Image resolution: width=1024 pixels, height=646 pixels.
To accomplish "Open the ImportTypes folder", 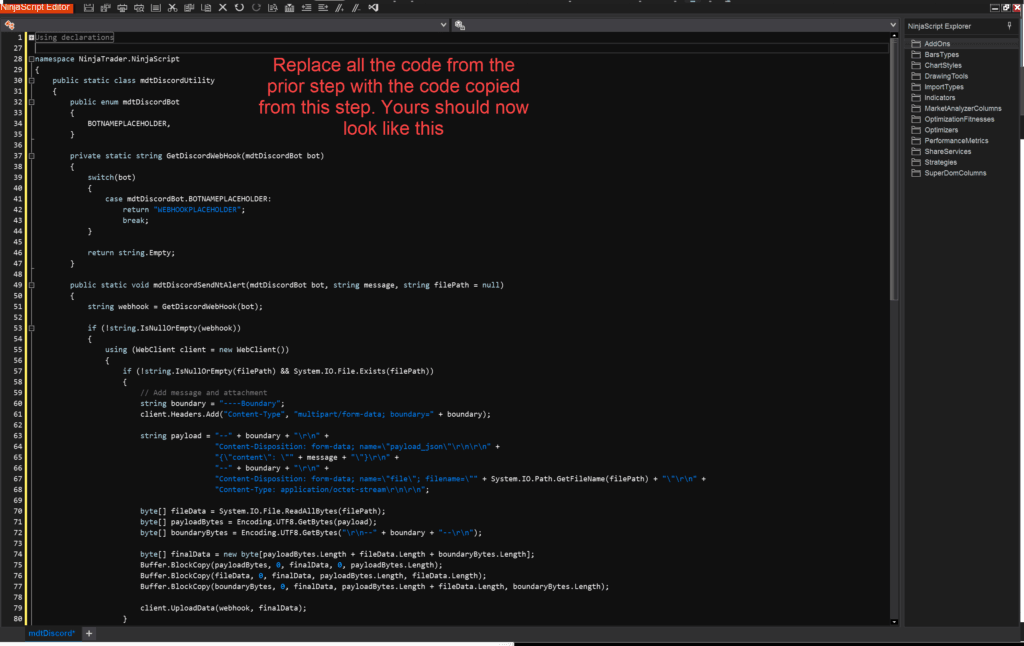I will 944,87.
